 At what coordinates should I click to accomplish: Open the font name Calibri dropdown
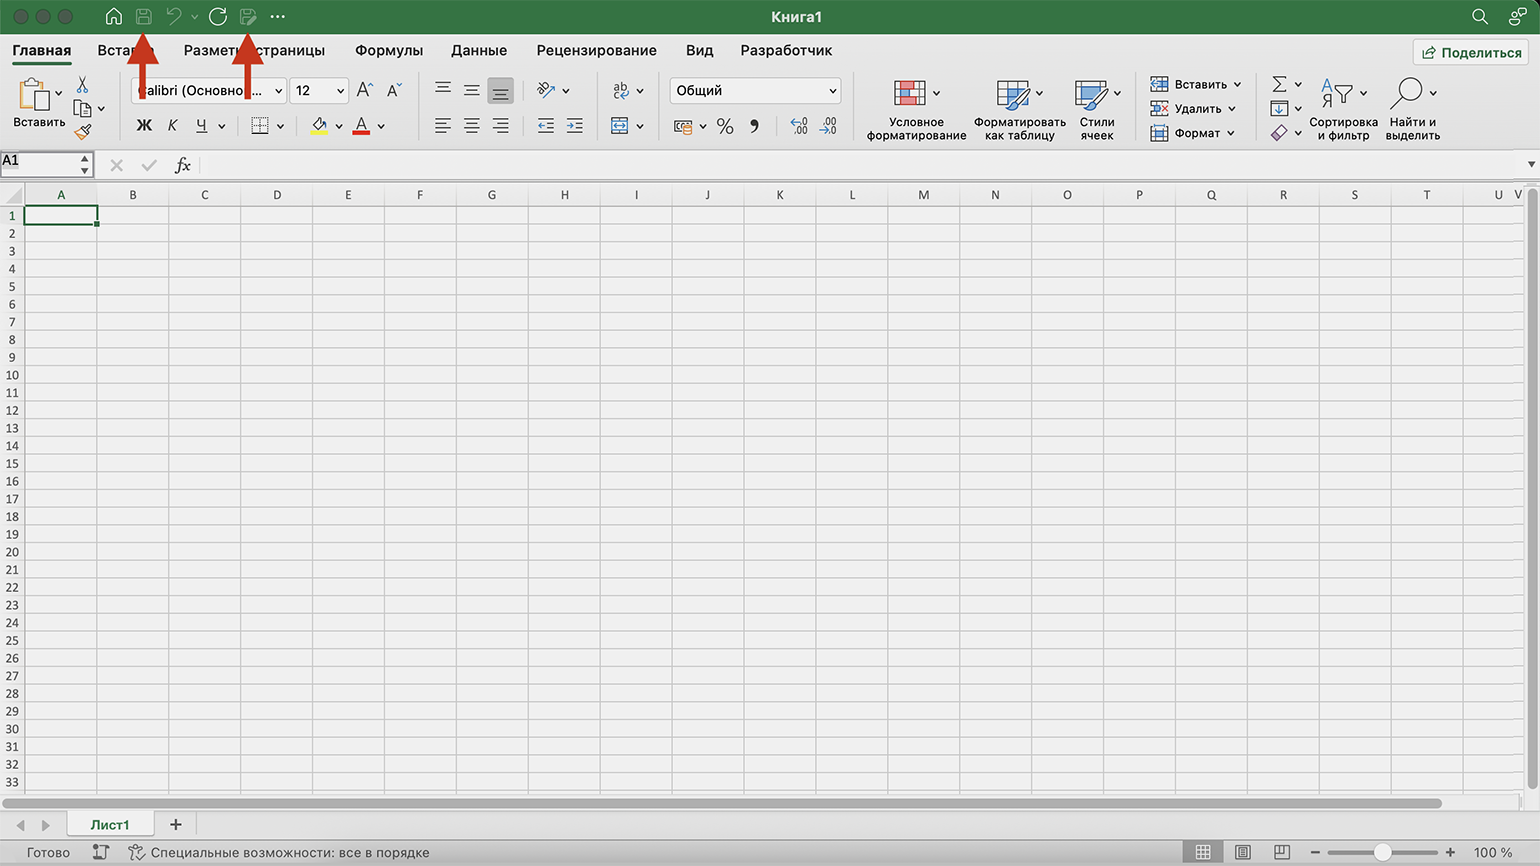(278, 91)
